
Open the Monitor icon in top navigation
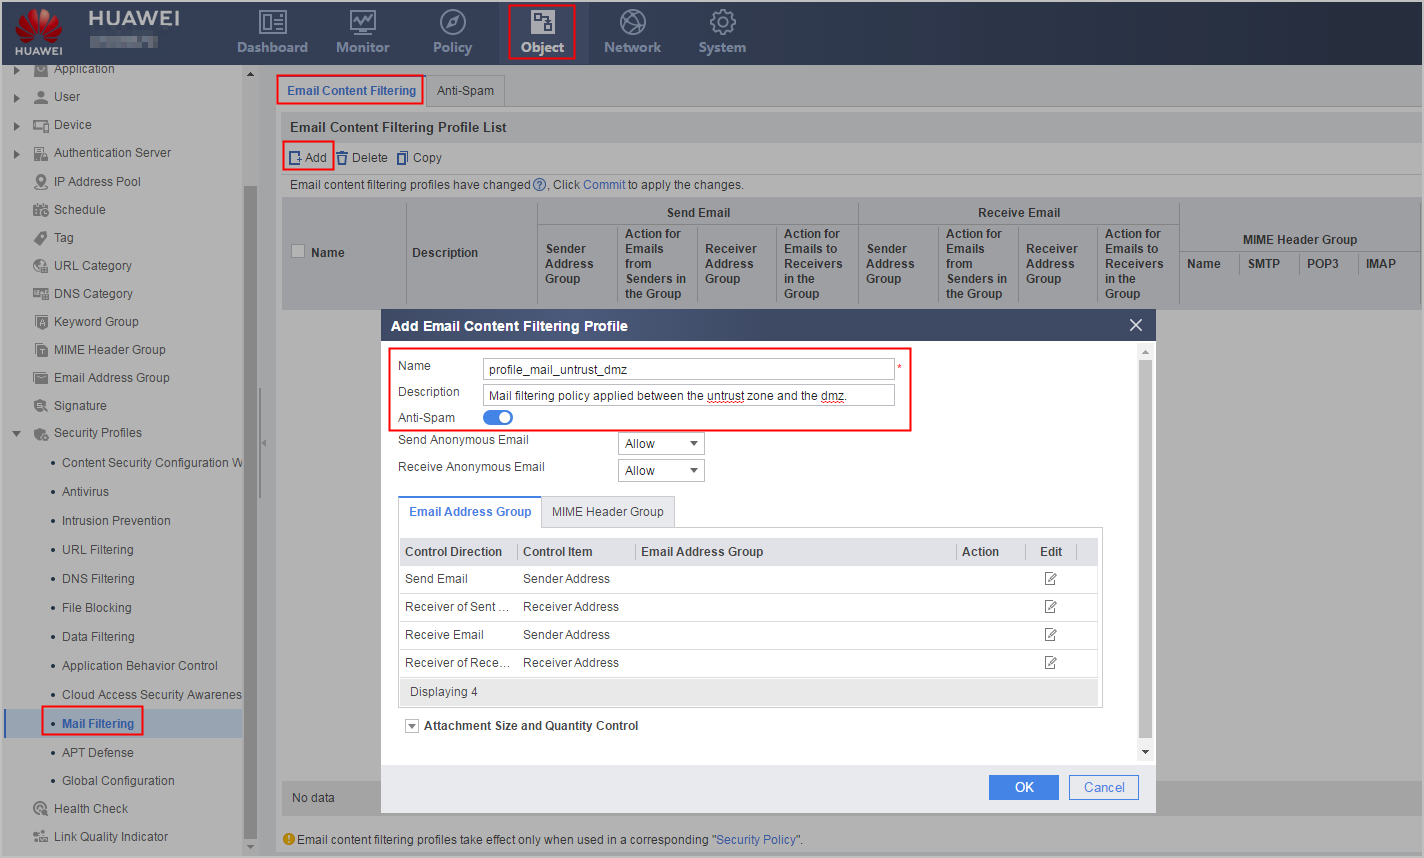click(362, 22)
